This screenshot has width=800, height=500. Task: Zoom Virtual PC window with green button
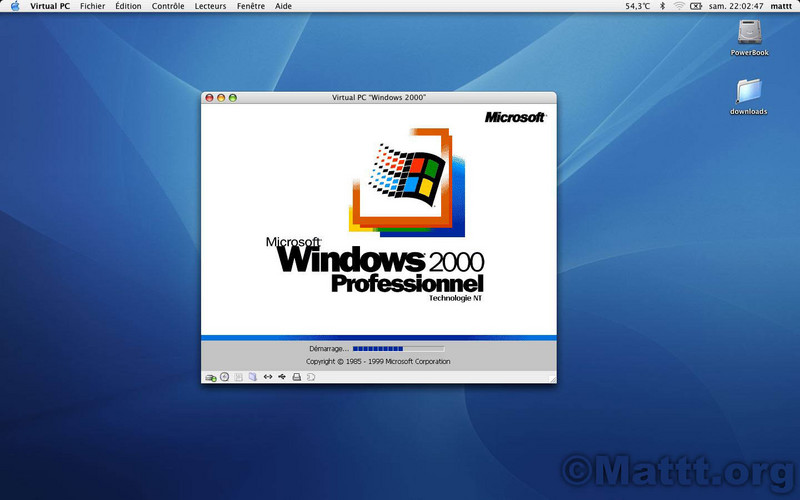coord(233,97)
